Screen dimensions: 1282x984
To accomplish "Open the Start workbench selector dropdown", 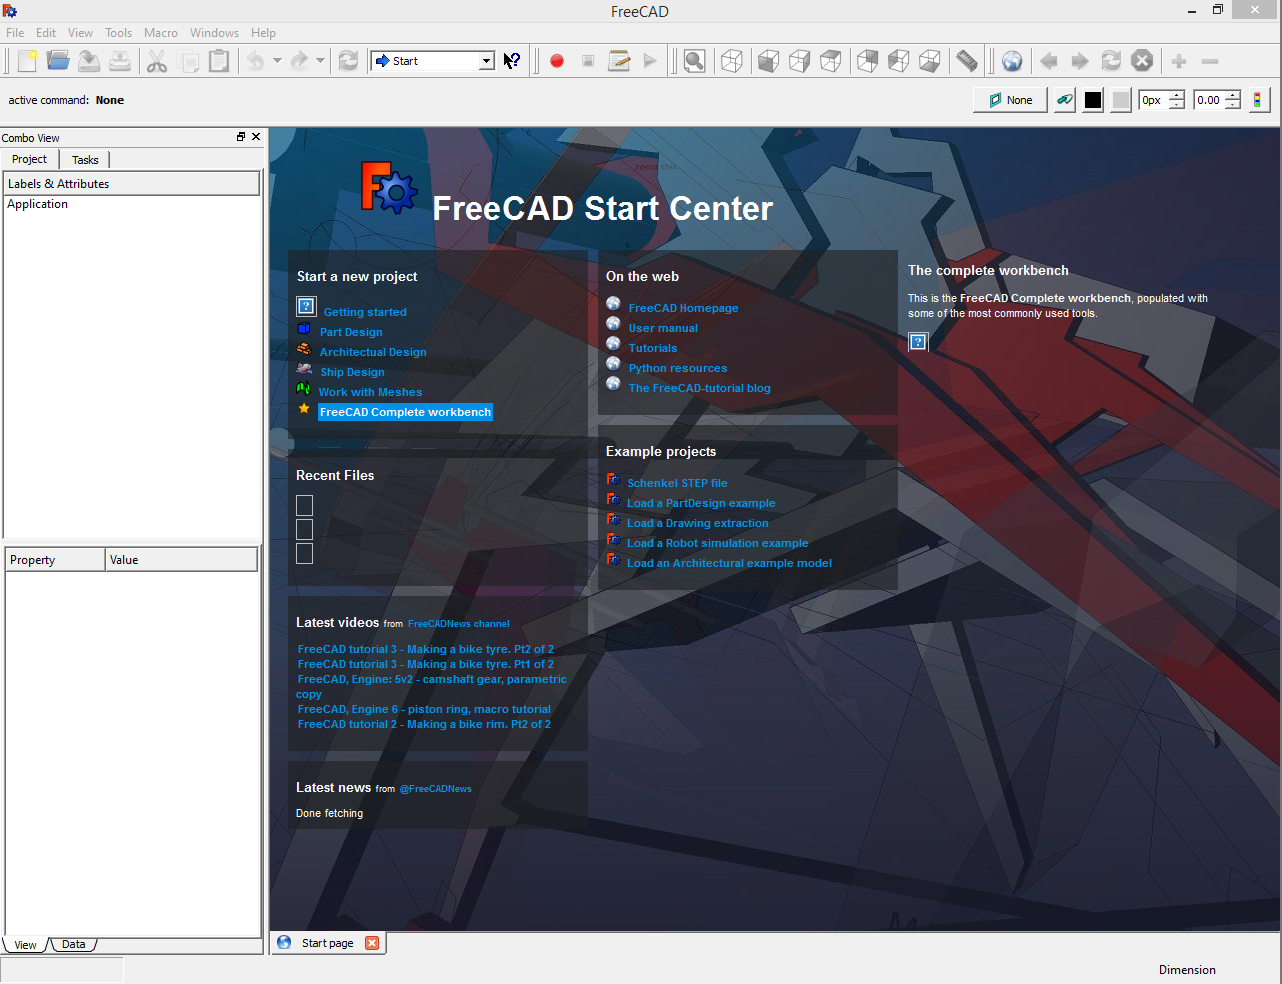I will (433, 61).
